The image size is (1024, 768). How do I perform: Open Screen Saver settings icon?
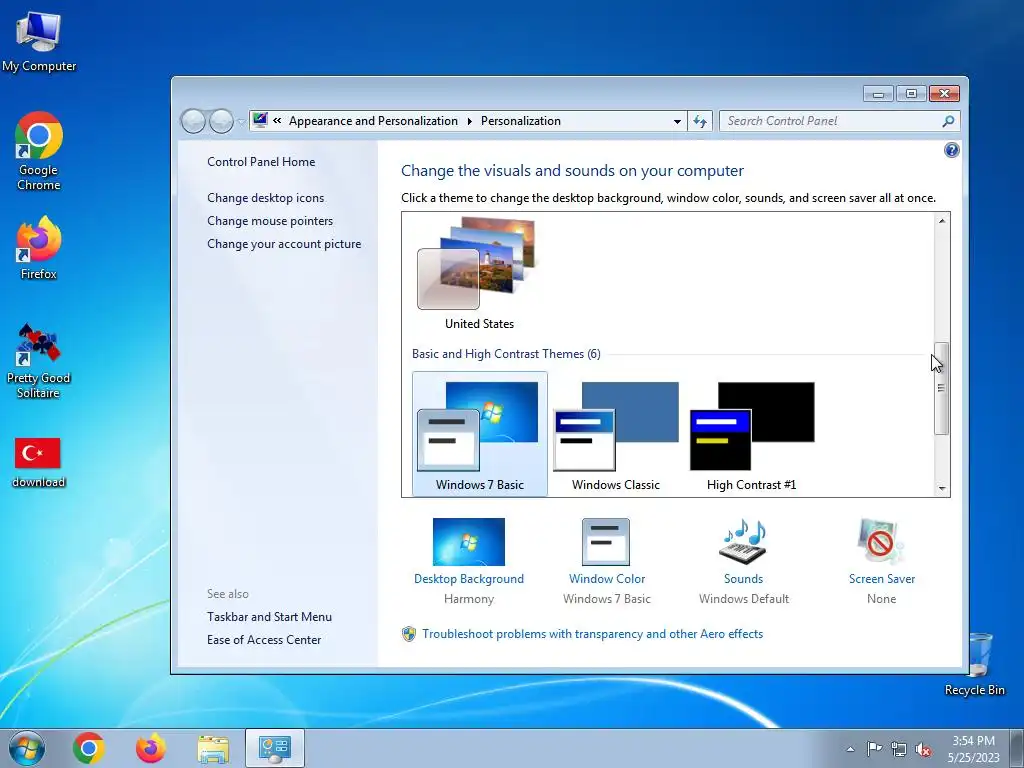coord(881,542)
